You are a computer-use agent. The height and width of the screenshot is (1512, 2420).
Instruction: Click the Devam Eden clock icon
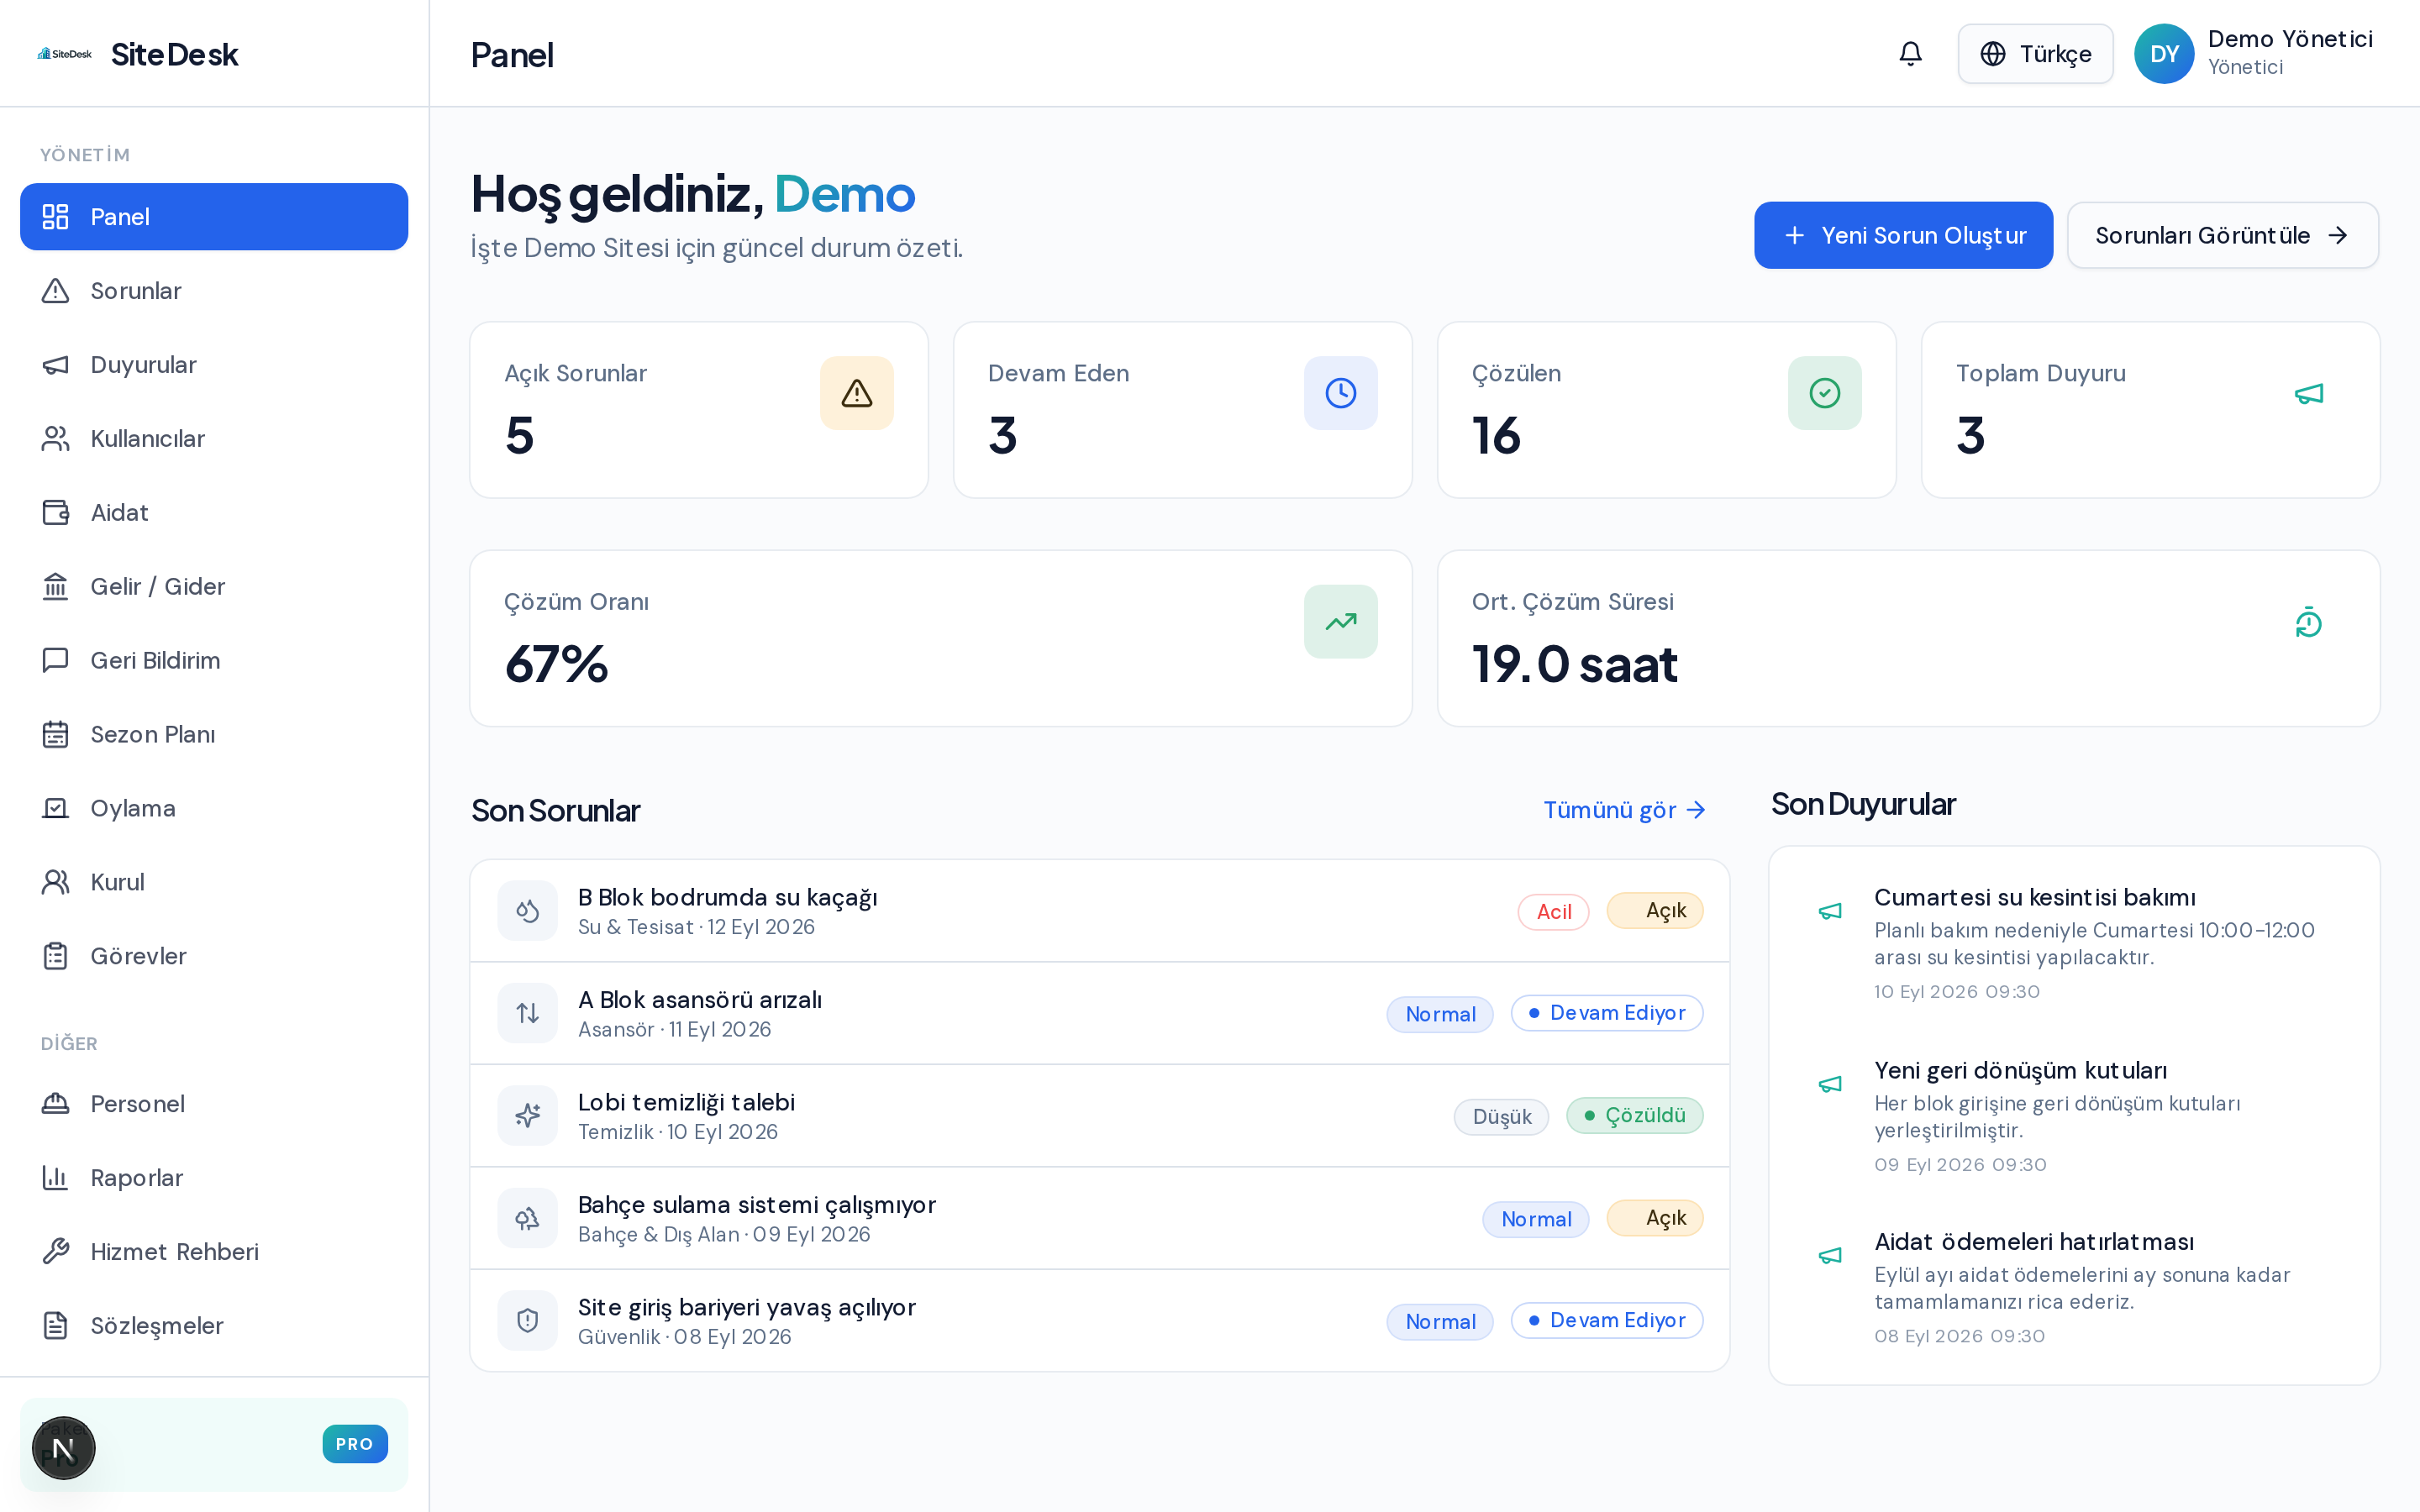point(1340,393)
